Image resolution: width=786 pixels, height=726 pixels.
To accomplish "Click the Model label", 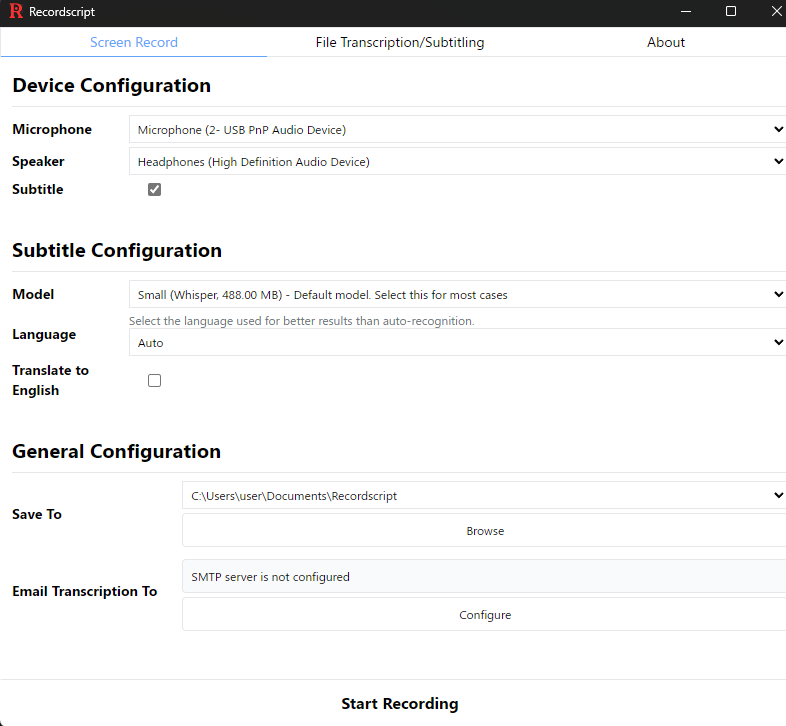I will (33, 294).
